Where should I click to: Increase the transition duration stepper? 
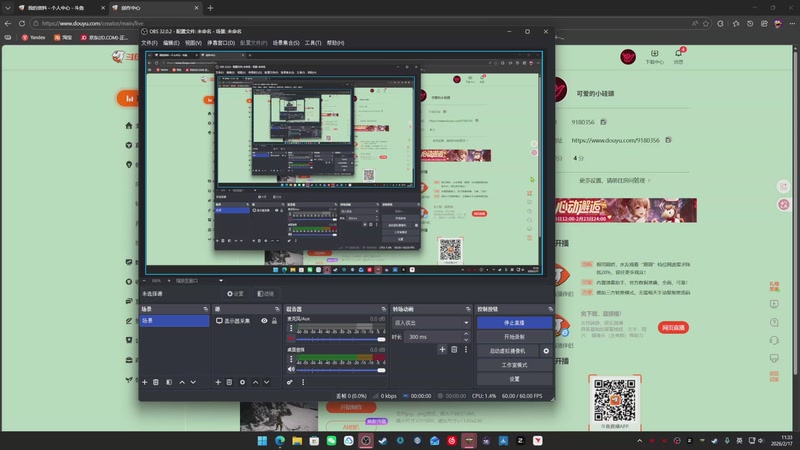466,334
